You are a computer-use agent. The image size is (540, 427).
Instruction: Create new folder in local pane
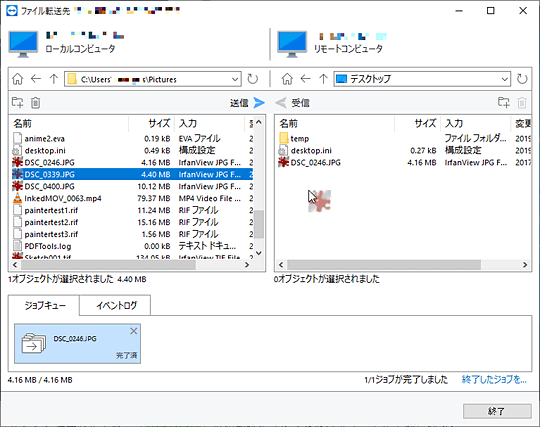pyautogui.click(x=18, y=103)
